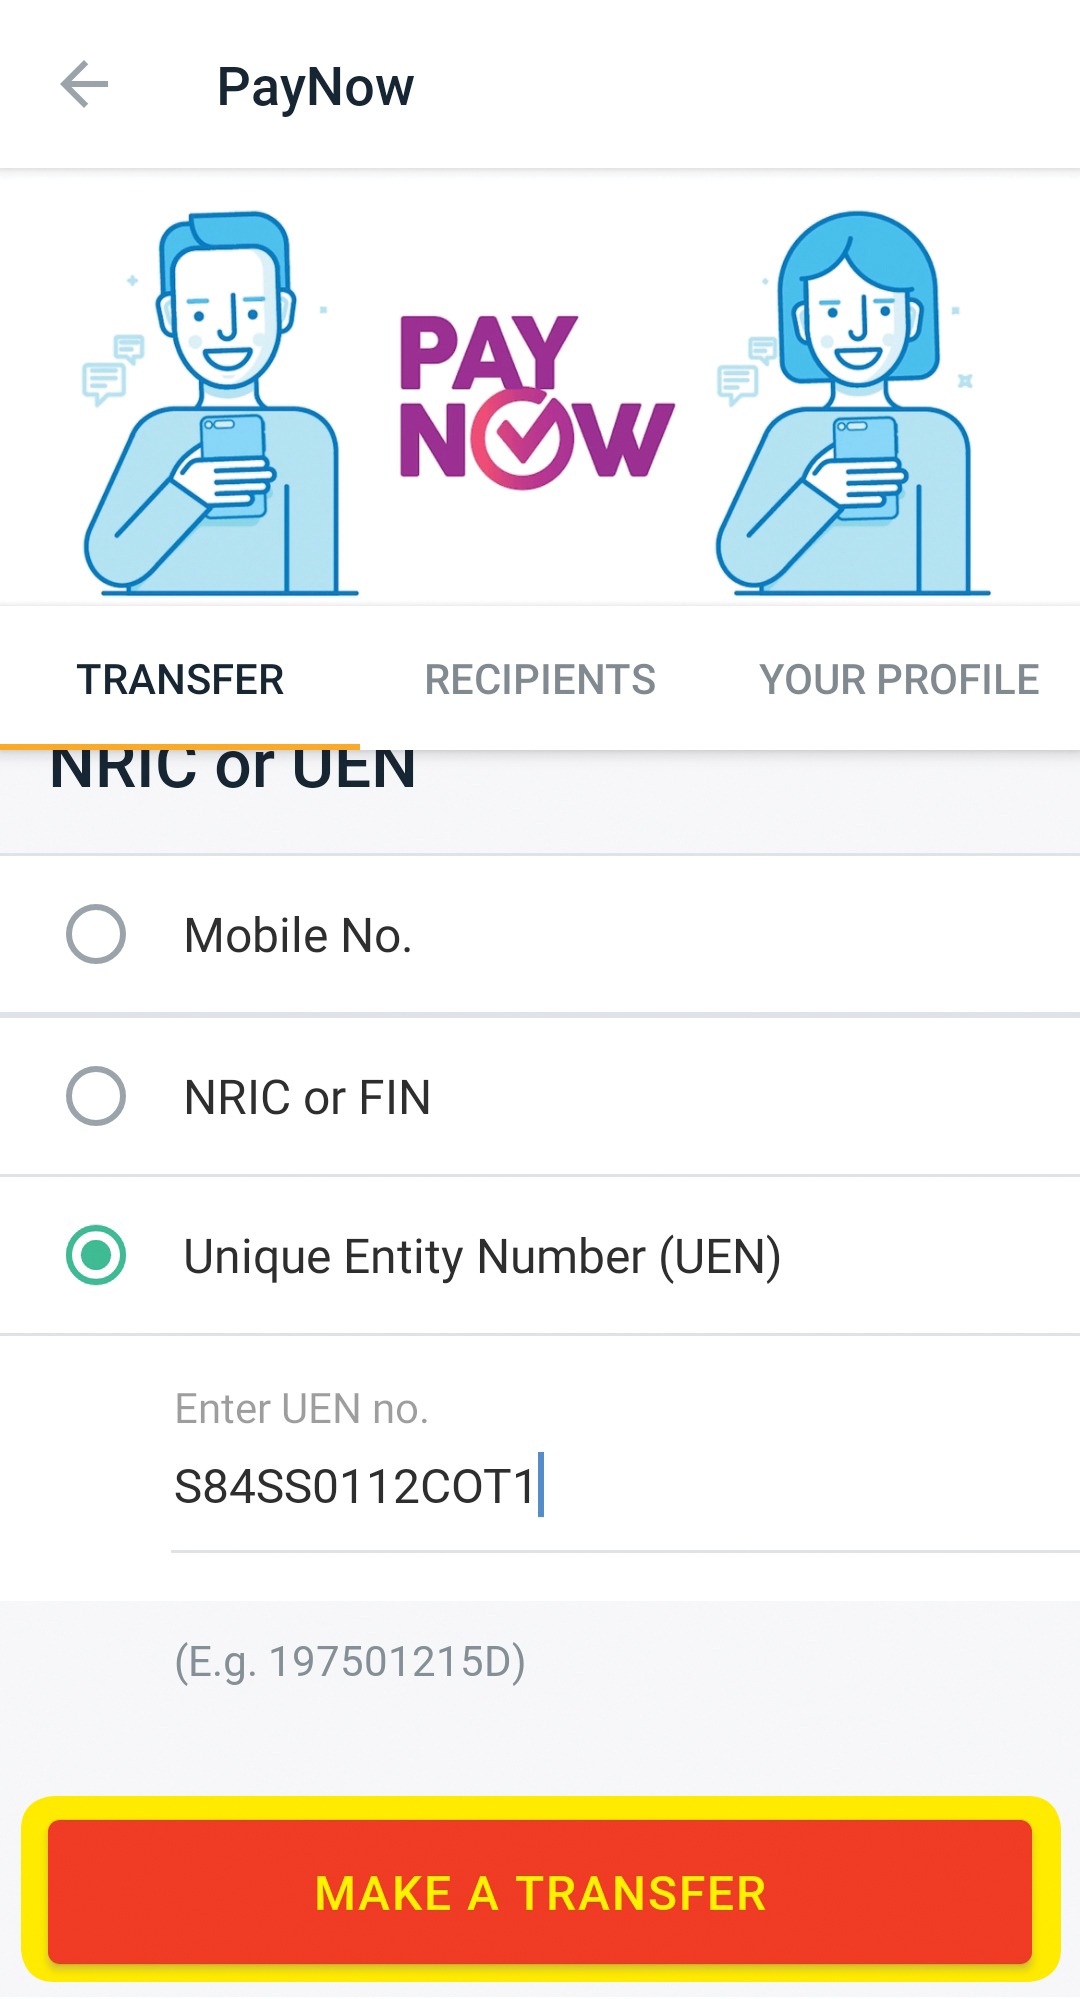This screenshot has height=1999, width=1080.
Task: Tap the NRIC or UEN section heading
Action: [x=233, y=772]
